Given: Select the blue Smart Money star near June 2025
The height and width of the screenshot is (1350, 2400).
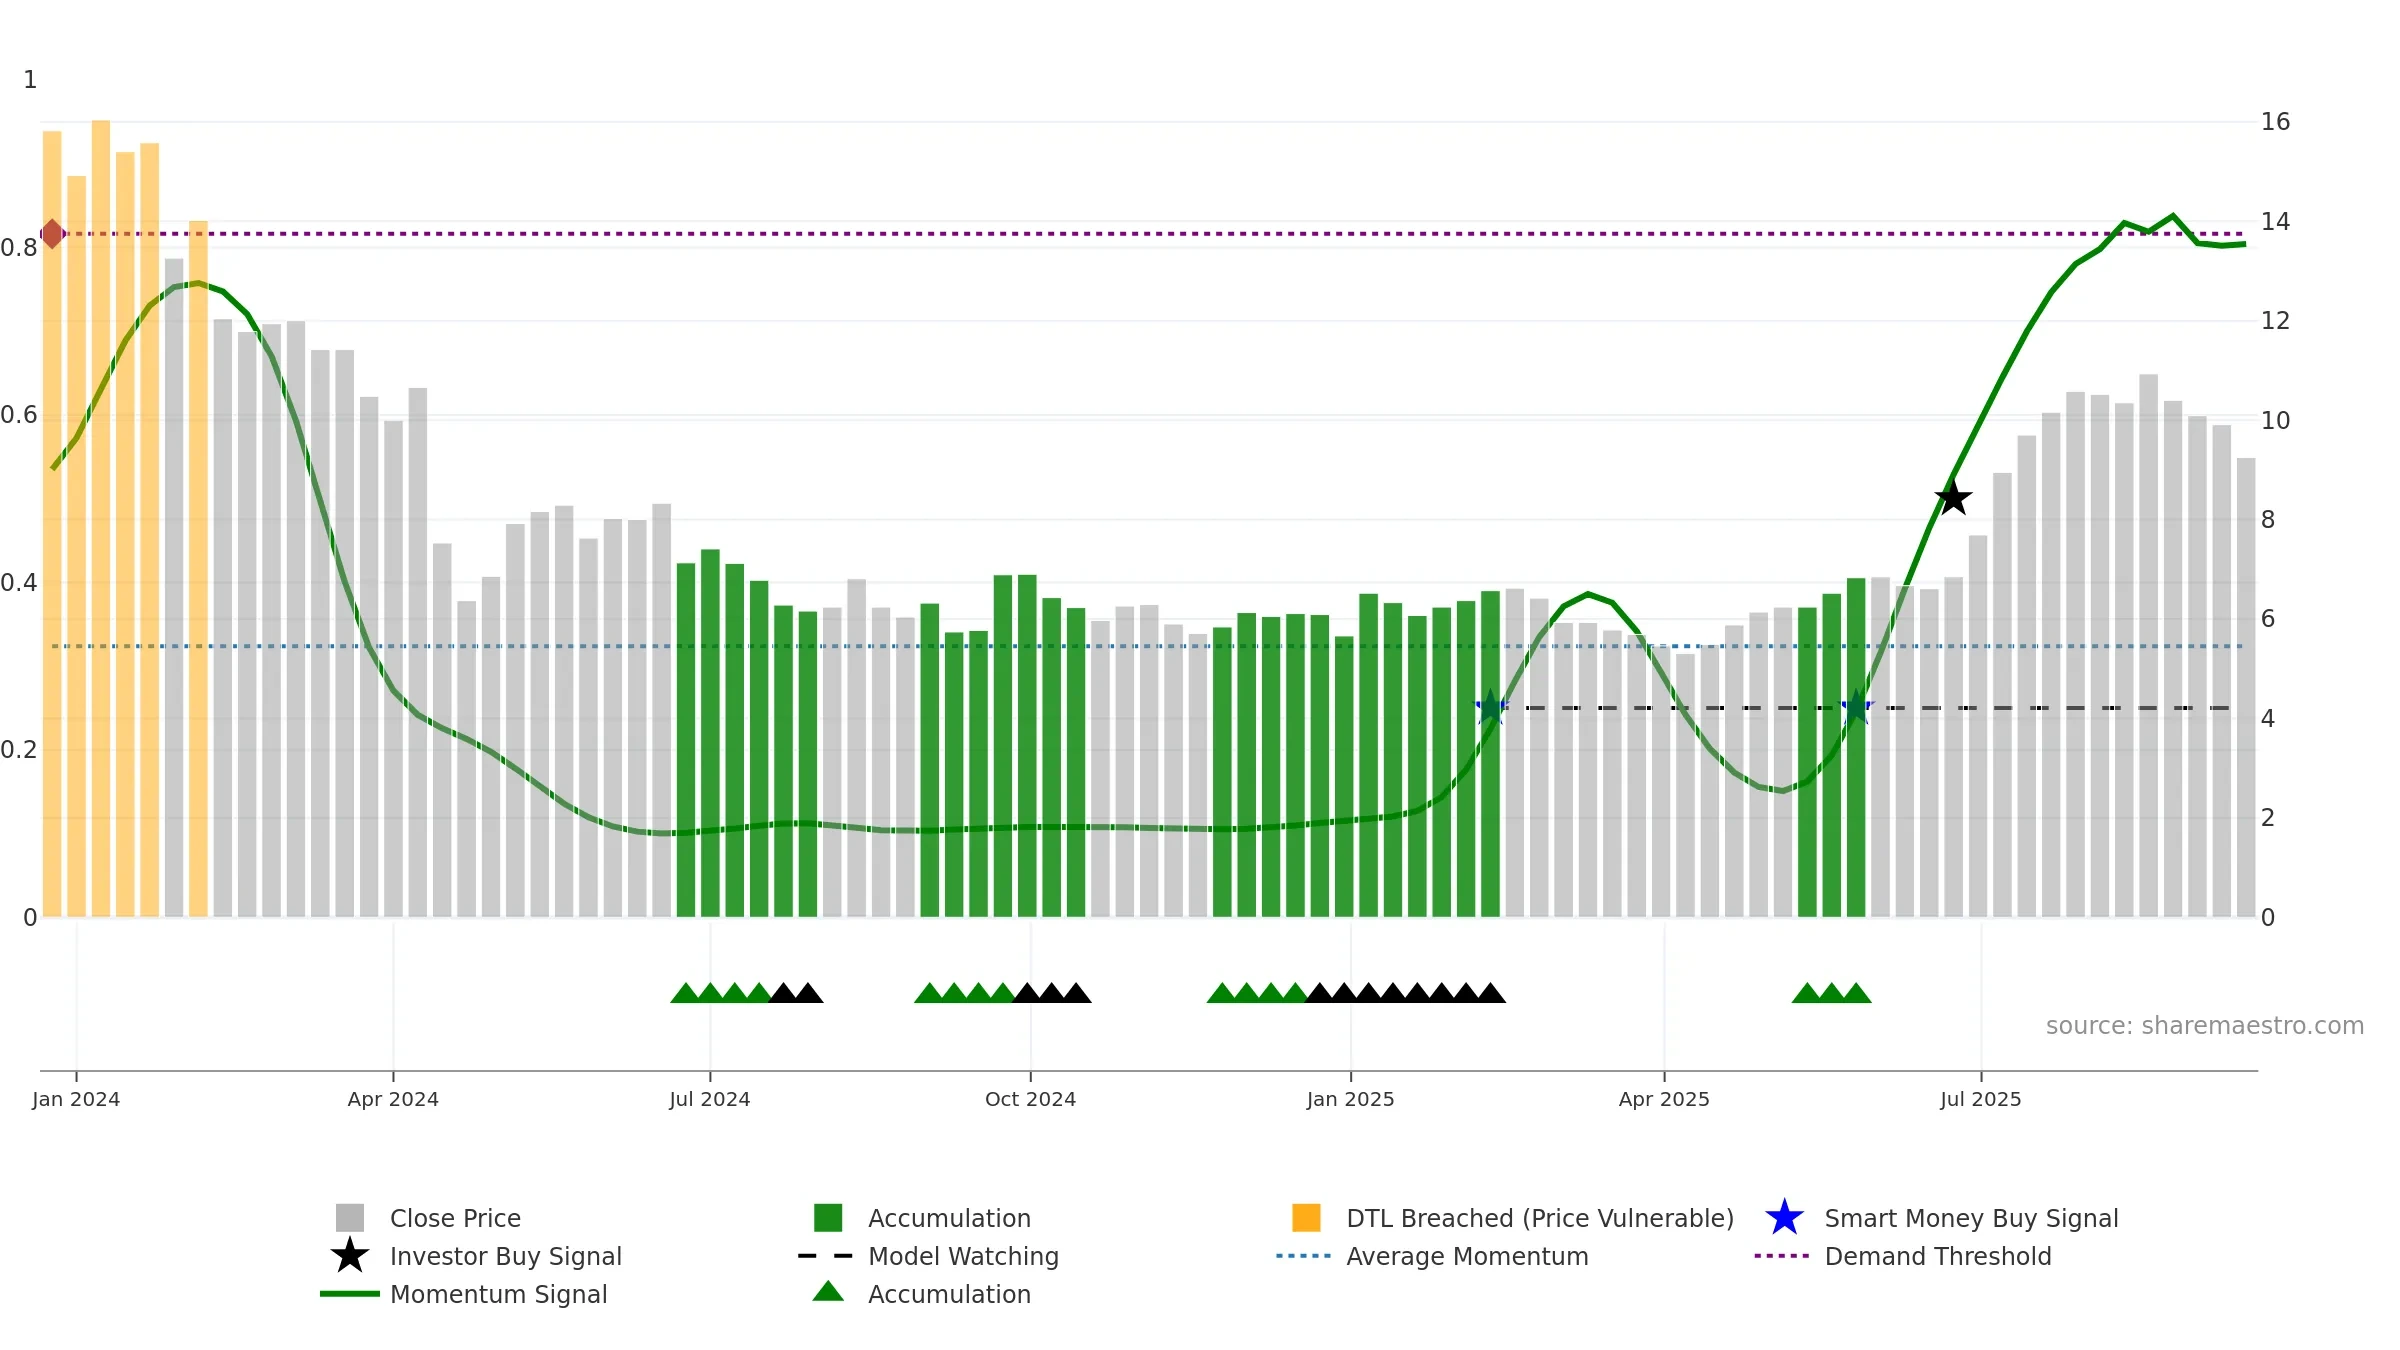Looking at the screenshot, I should (x=1857, y=707).
